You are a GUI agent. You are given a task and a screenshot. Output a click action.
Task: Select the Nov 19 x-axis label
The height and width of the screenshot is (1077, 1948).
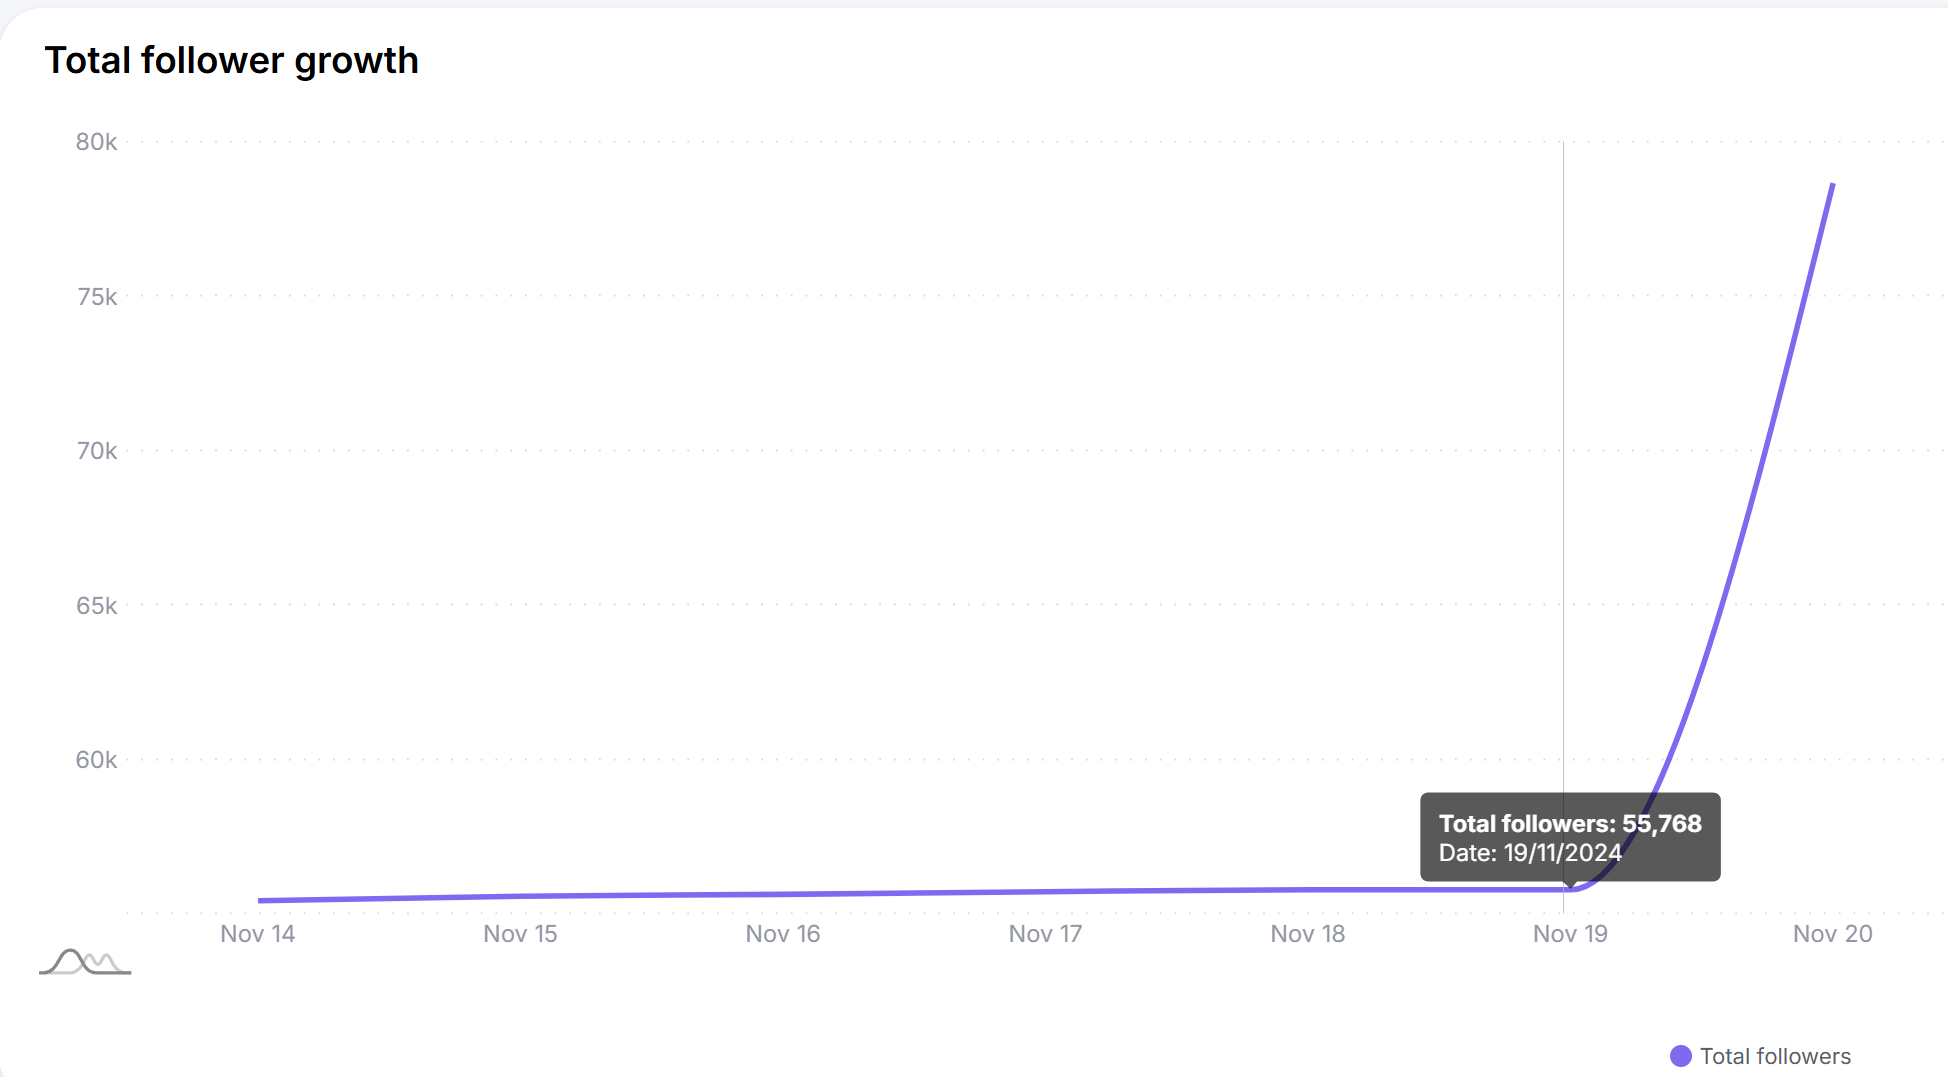coord(1570,934)
